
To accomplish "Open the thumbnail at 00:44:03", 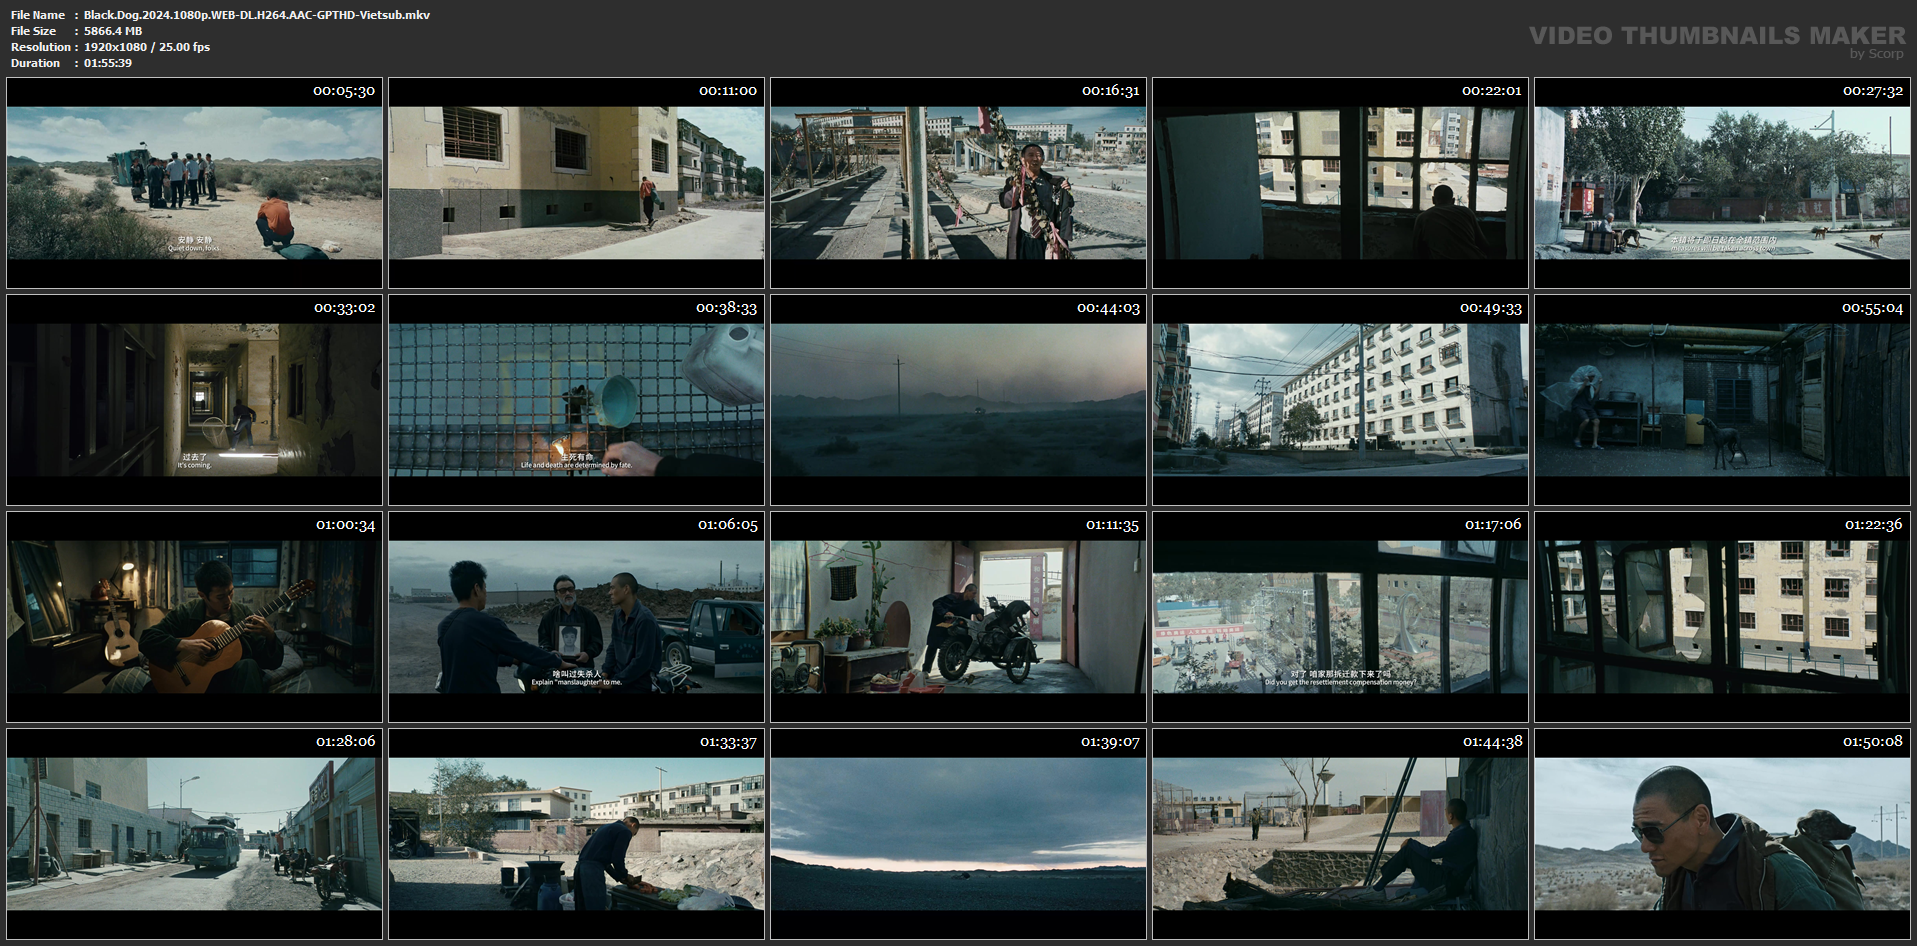I will pos(958,400).
